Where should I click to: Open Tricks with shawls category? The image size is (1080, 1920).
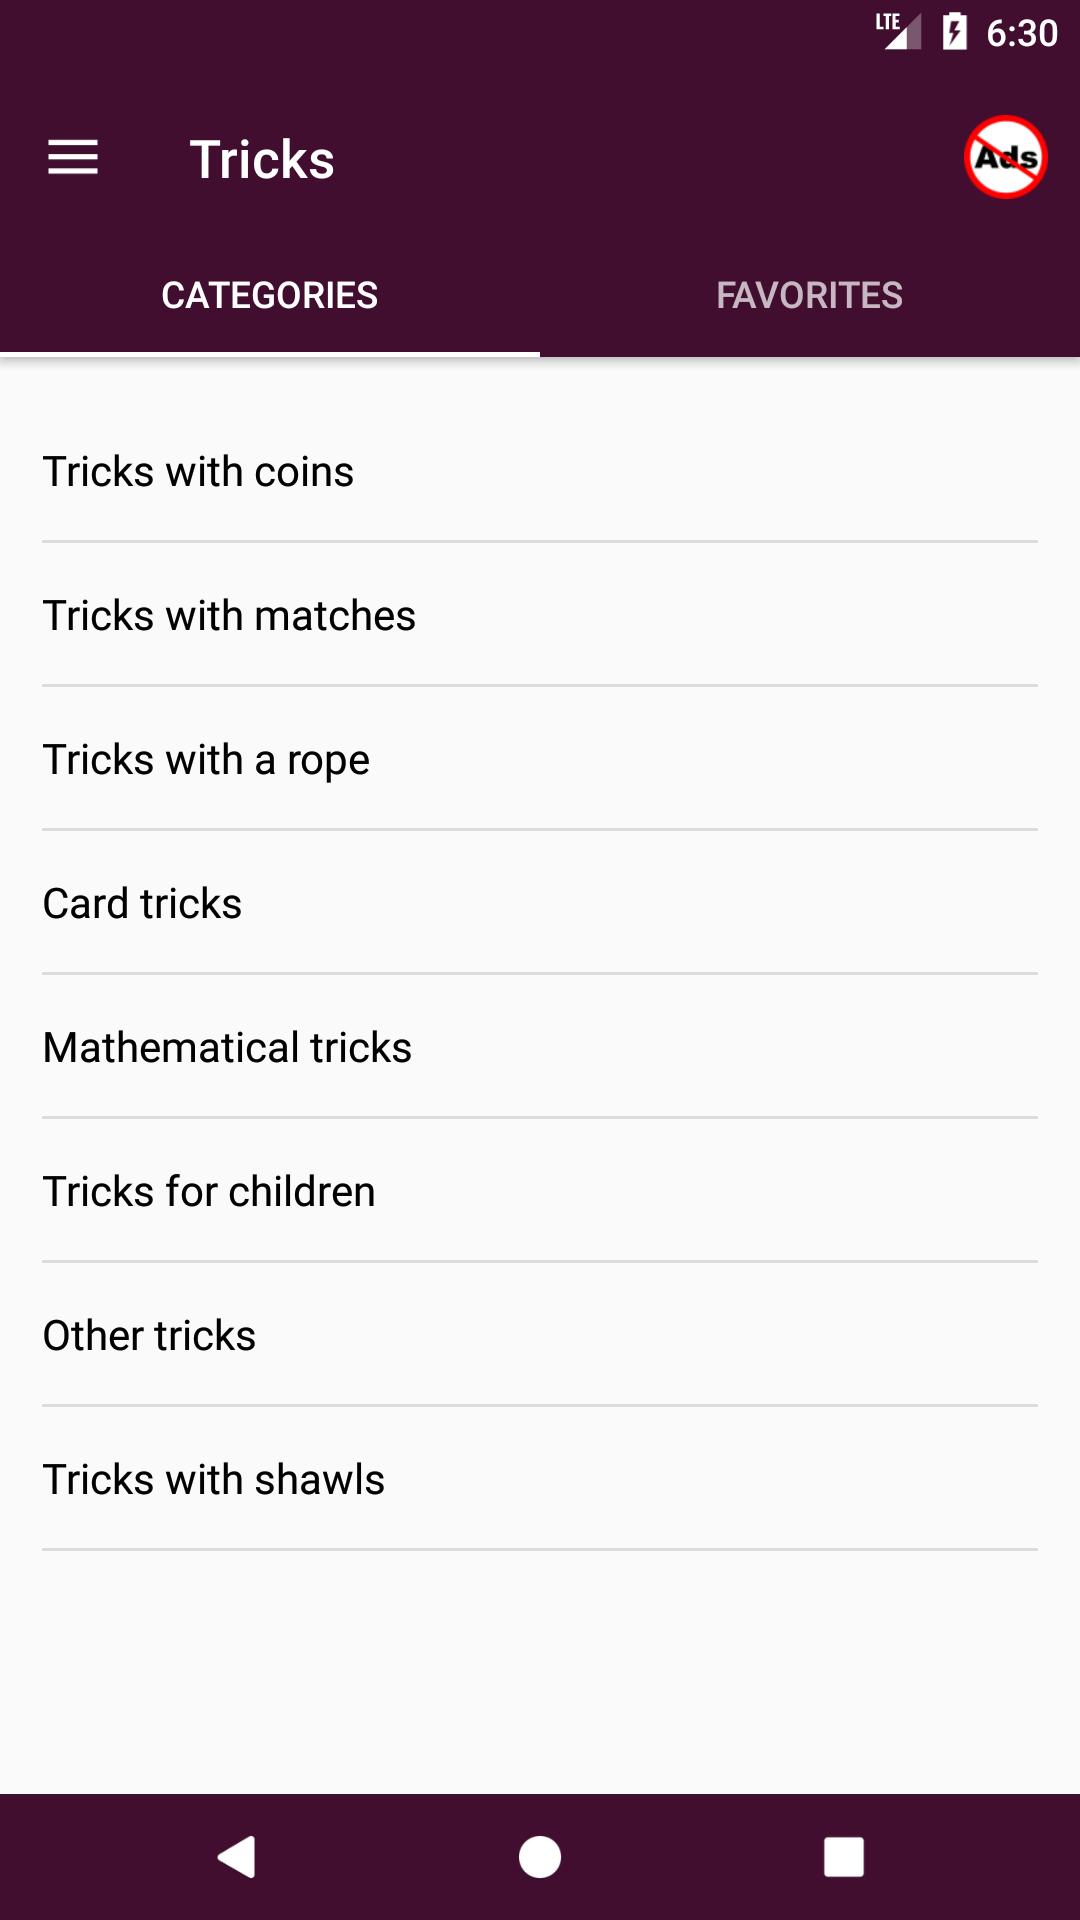tap(540, 1479)
